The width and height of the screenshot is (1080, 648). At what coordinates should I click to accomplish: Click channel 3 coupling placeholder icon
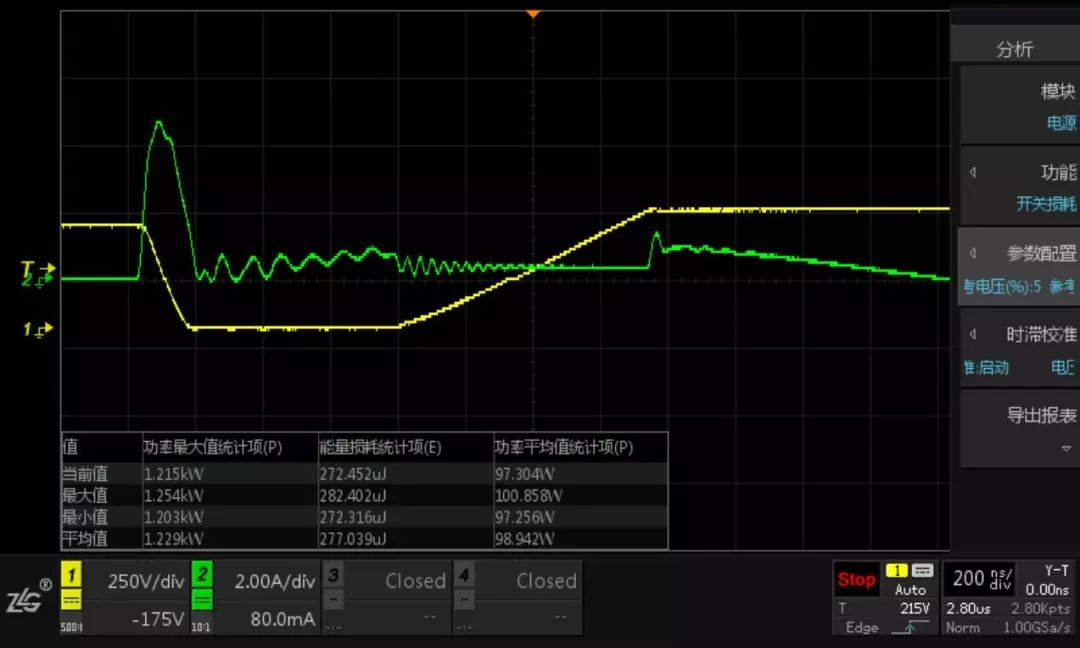pos(333,600)
